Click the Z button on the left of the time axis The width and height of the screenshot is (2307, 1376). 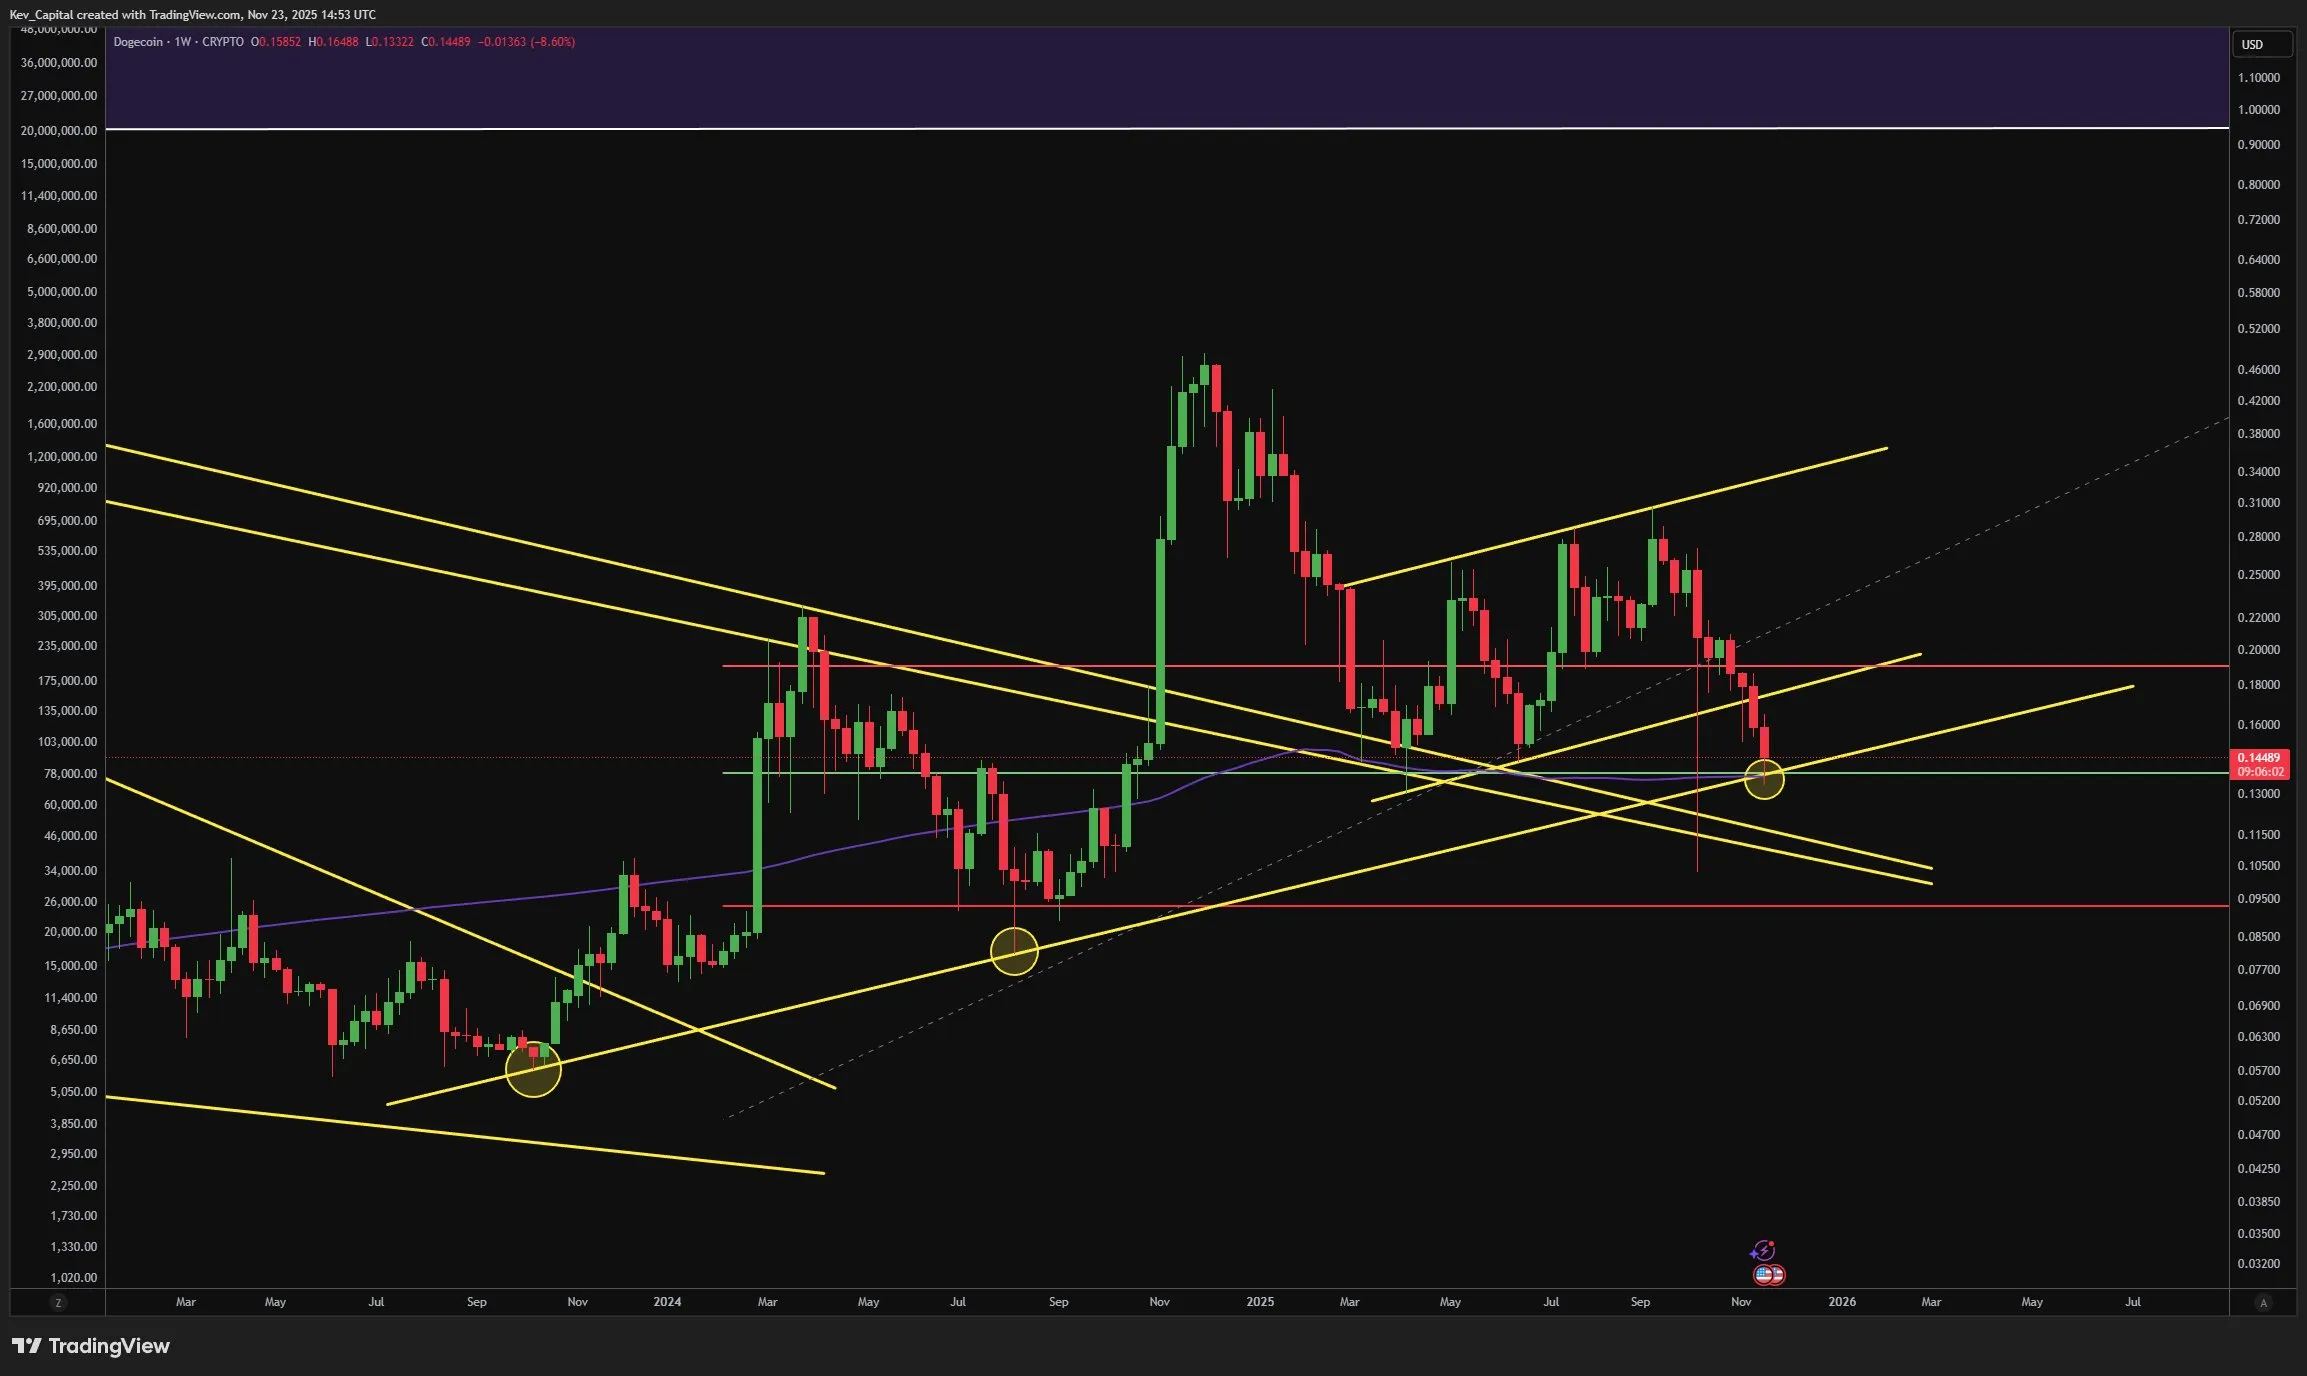[59, 1302]
